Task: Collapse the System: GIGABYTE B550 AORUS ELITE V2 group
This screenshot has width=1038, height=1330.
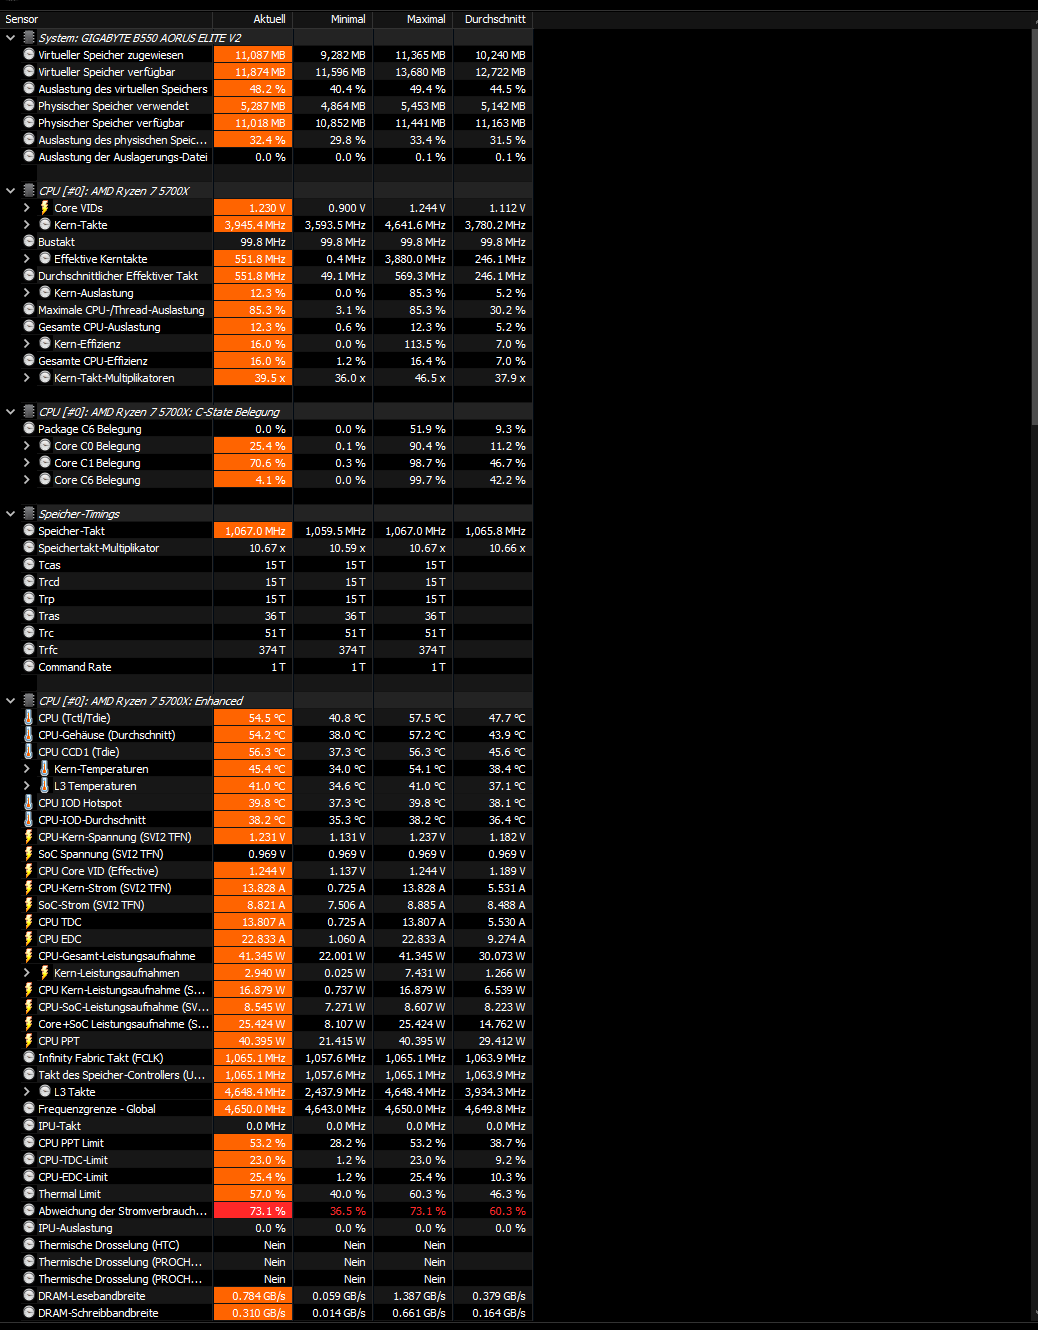Action: [11, 38]
